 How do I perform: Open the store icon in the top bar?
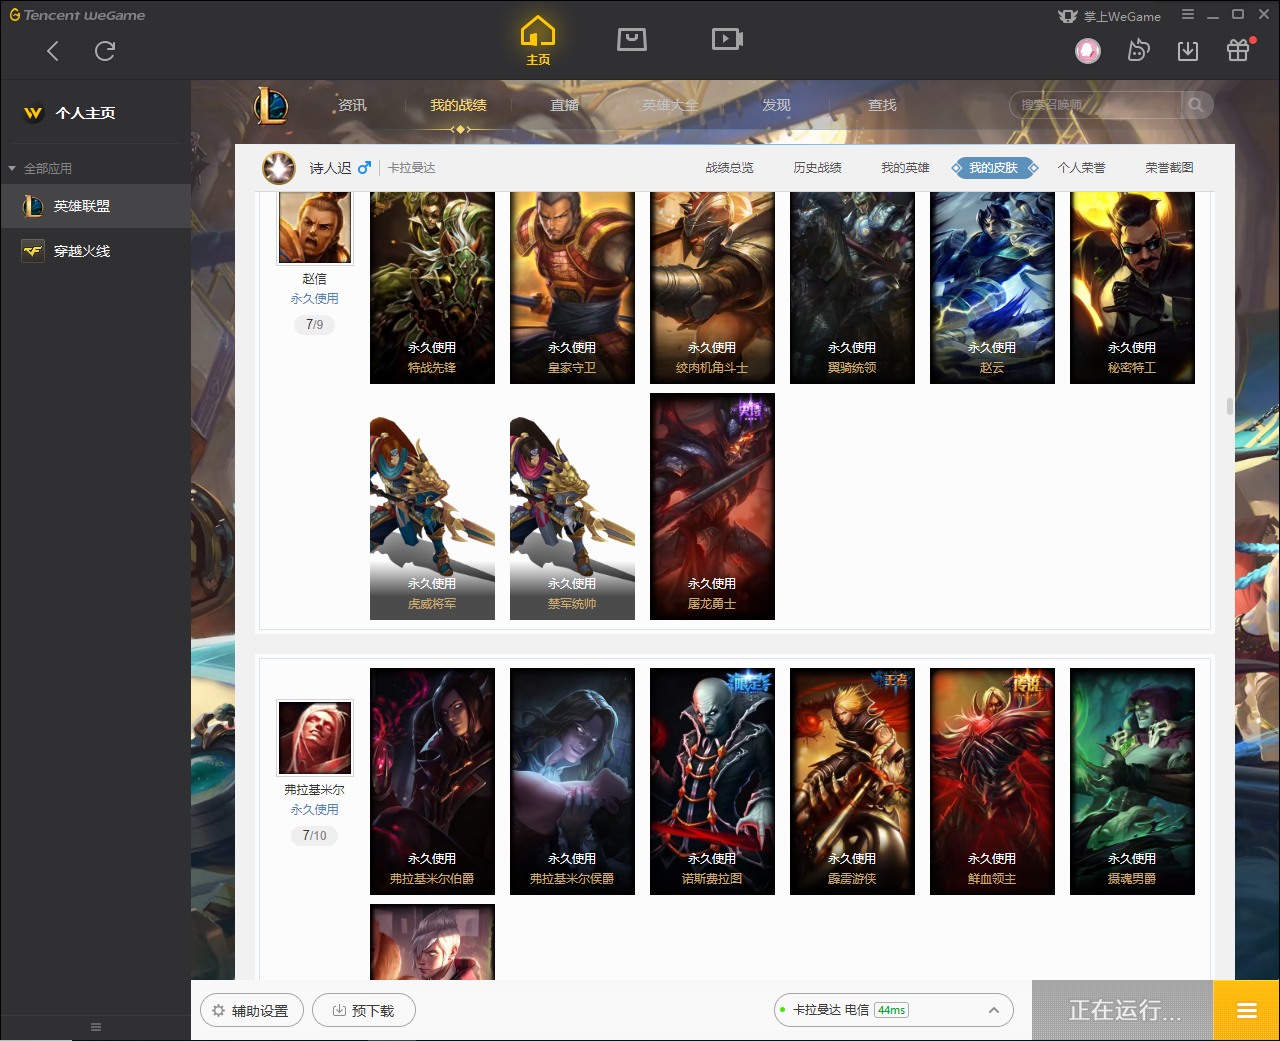coord(632,39)
